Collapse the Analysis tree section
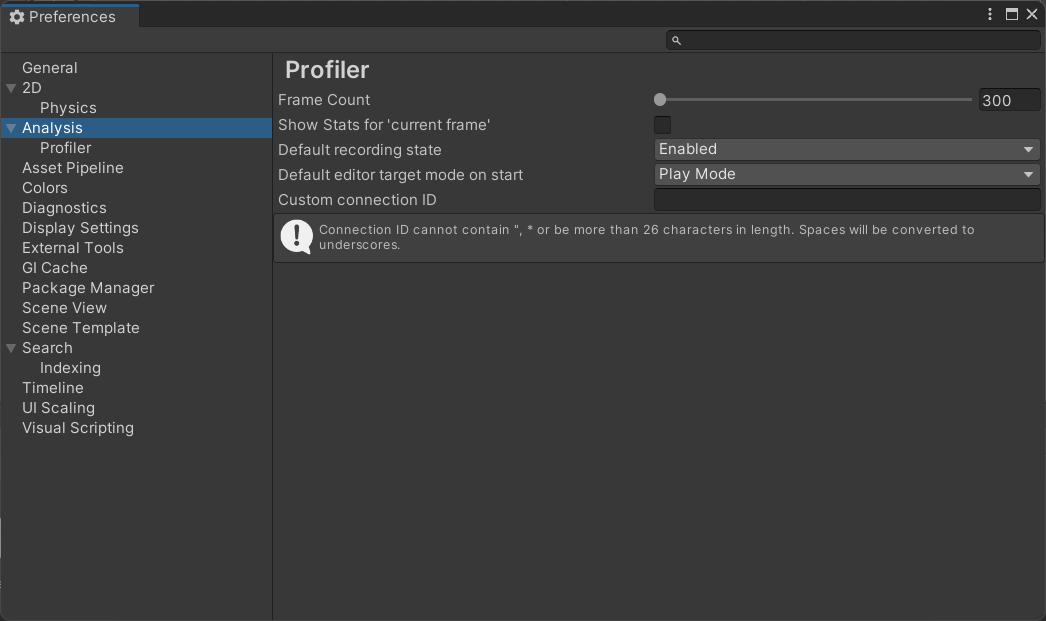The height and width of the screenshot is (621, 1046). (11, 128)
